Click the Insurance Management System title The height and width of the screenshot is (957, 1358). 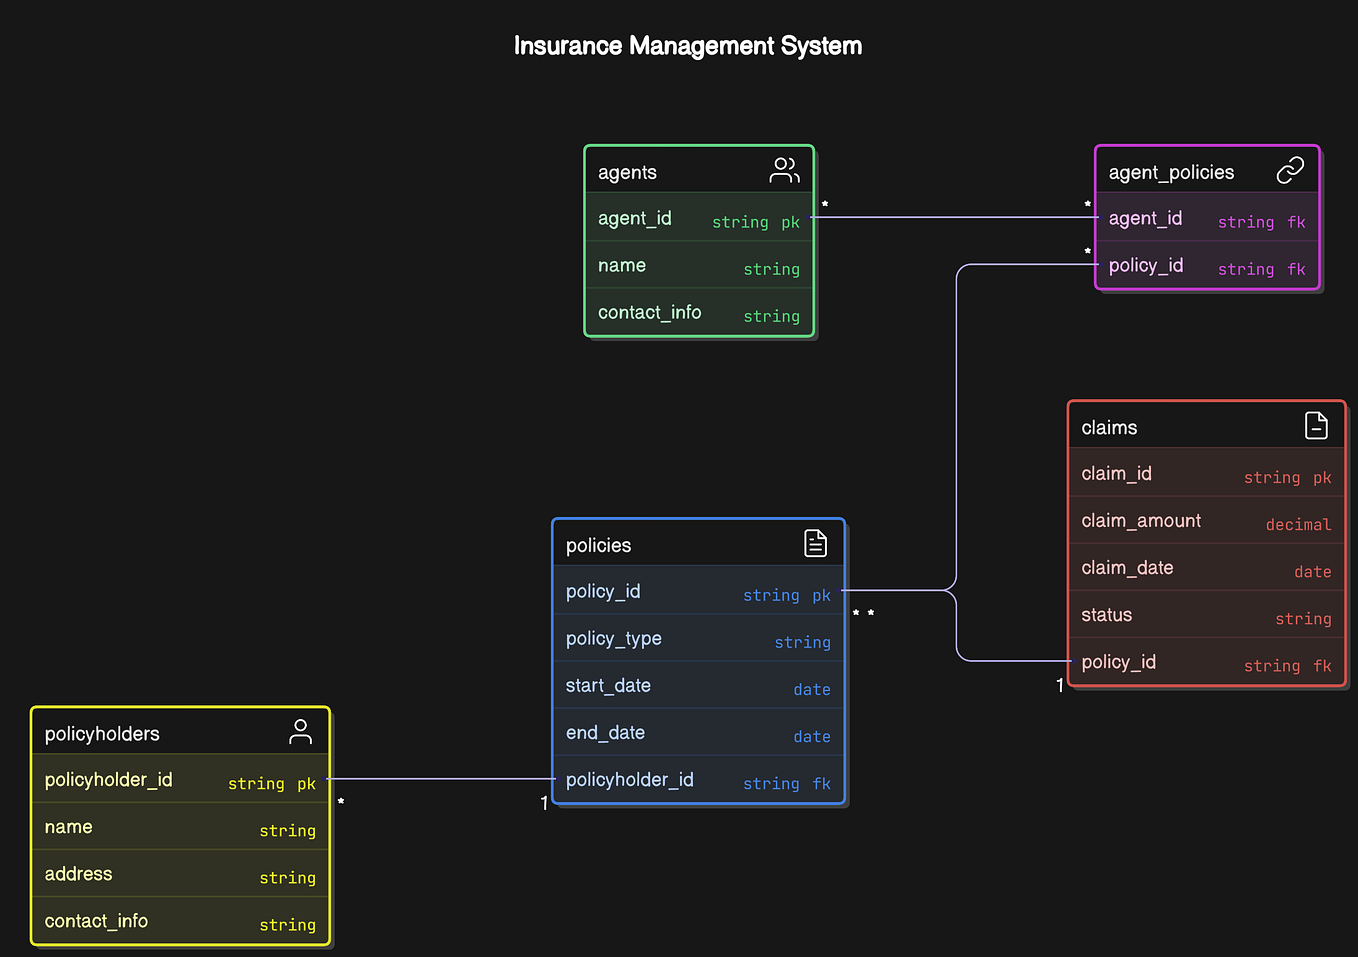(687, 45)
